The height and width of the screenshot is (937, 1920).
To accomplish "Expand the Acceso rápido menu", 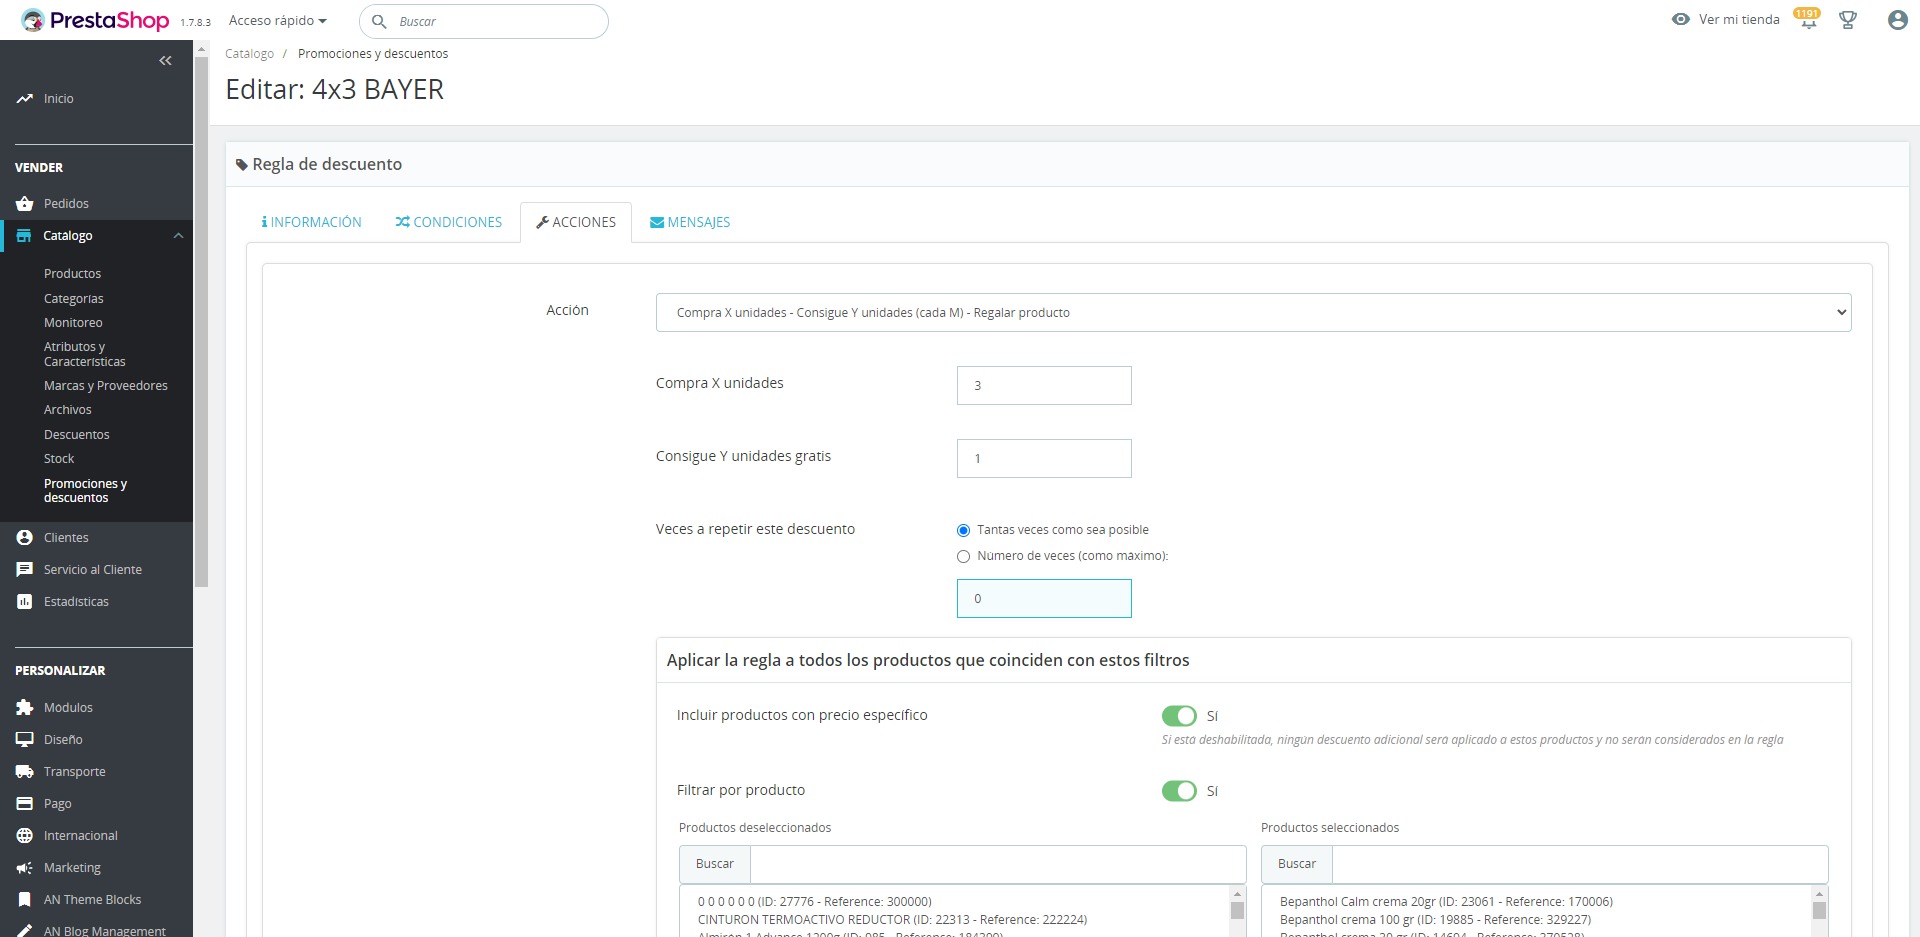I will (278, 21).
